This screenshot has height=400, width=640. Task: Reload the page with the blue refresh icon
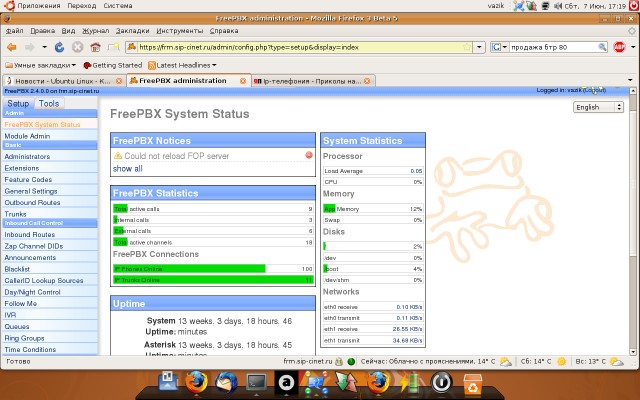click(60, 47)
